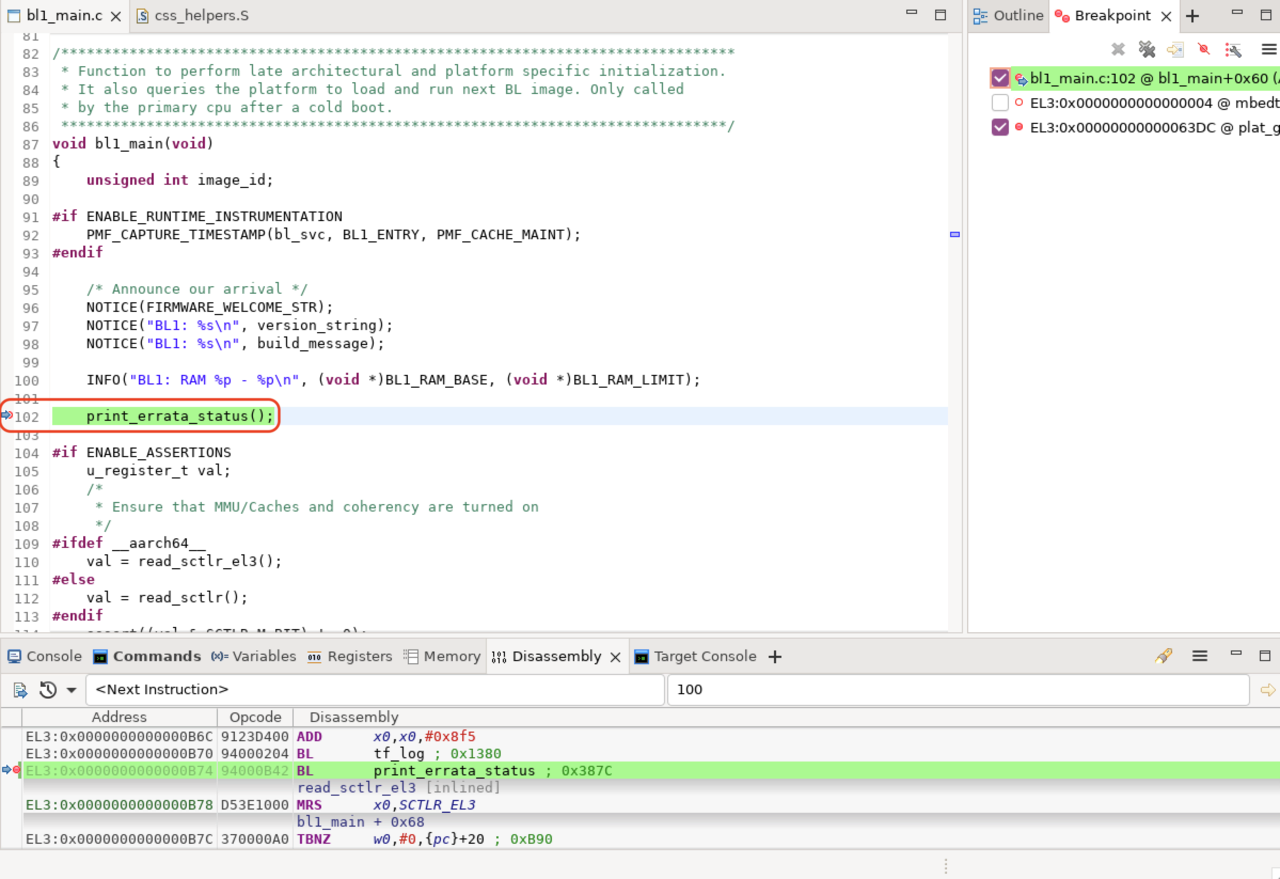Screen dimensions: 1280x879
Task: Activate the flashlight search icon in Disassembly toolbar
Action: (x=1163, y=656)
